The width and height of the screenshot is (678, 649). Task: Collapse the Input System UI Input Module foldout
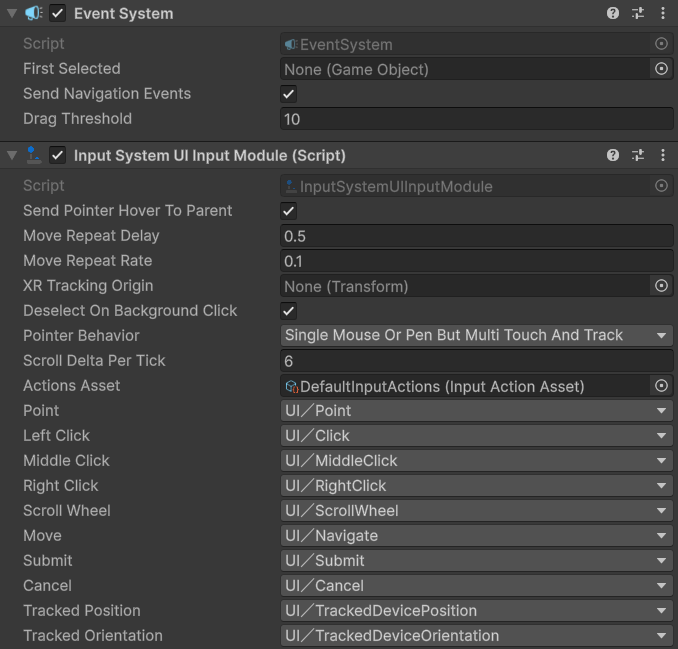(x=12, y=155)
